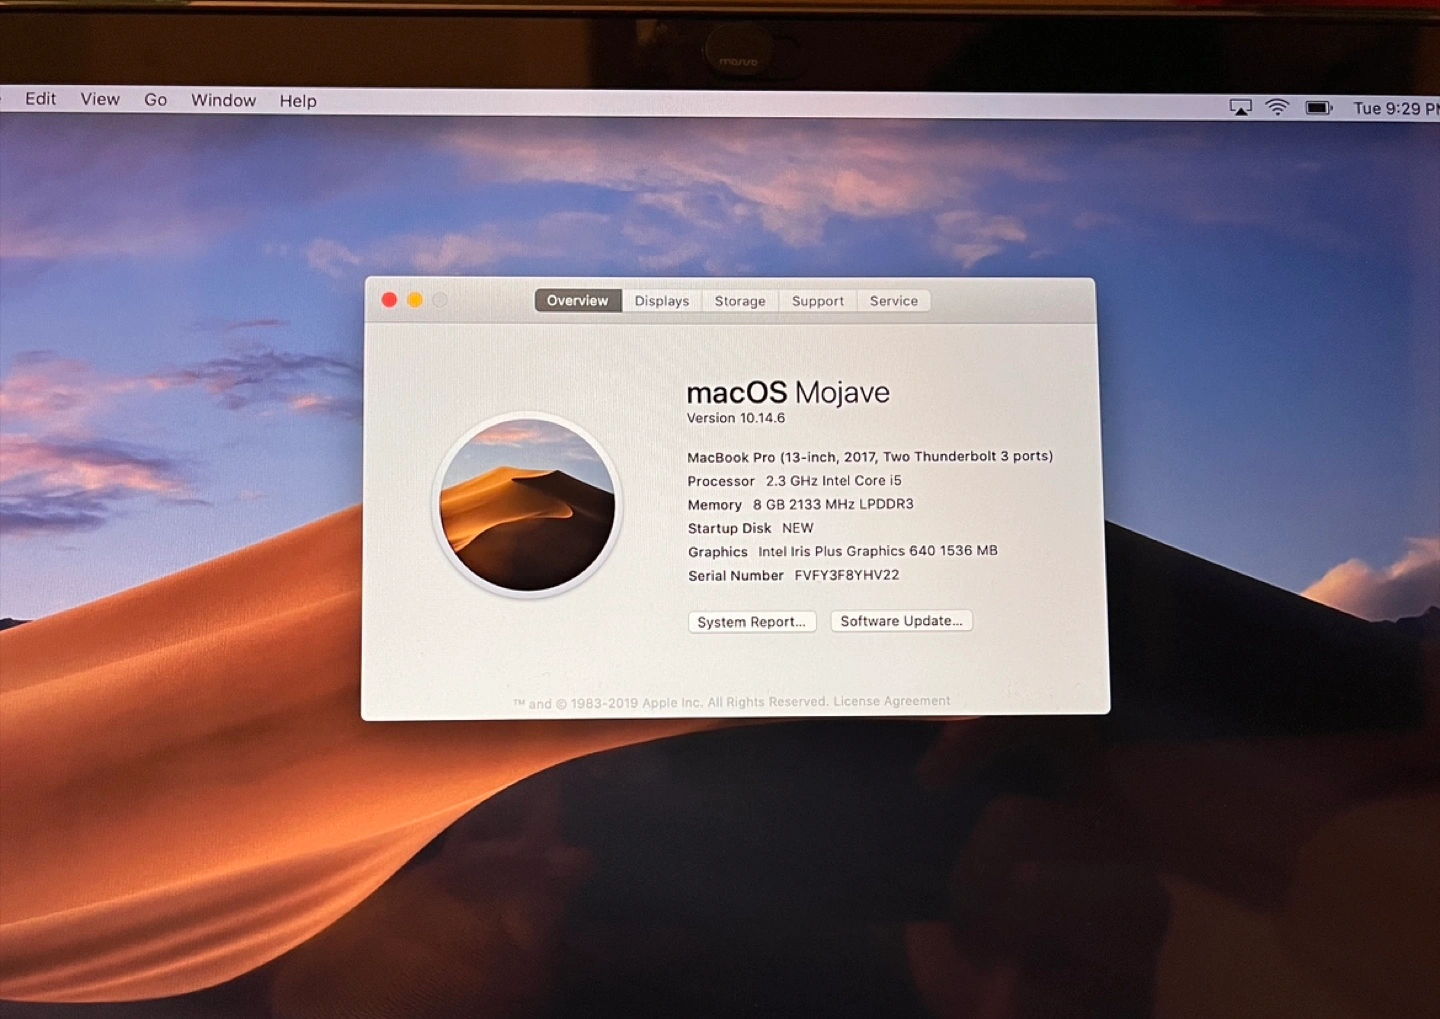Click the 8 GB 2133 MHz LPDDR3 text
Image resolution: width=1440 pixels, height=1019 pixels.
(x=833, y=504)
